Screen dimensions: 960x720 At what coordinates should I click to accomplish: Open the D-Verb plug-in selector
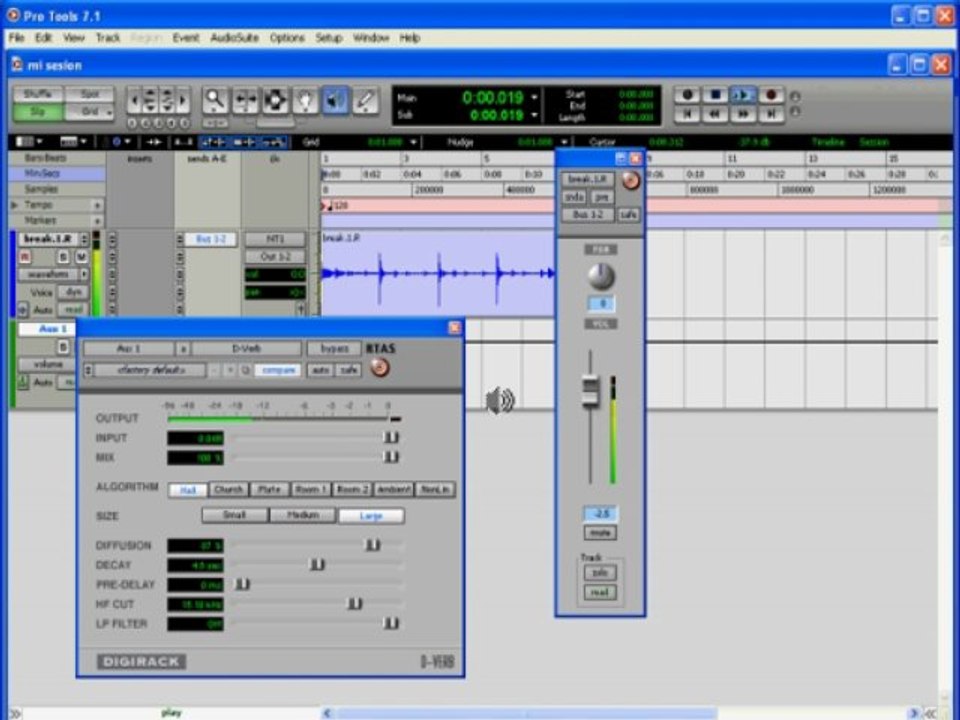[247, 348]
